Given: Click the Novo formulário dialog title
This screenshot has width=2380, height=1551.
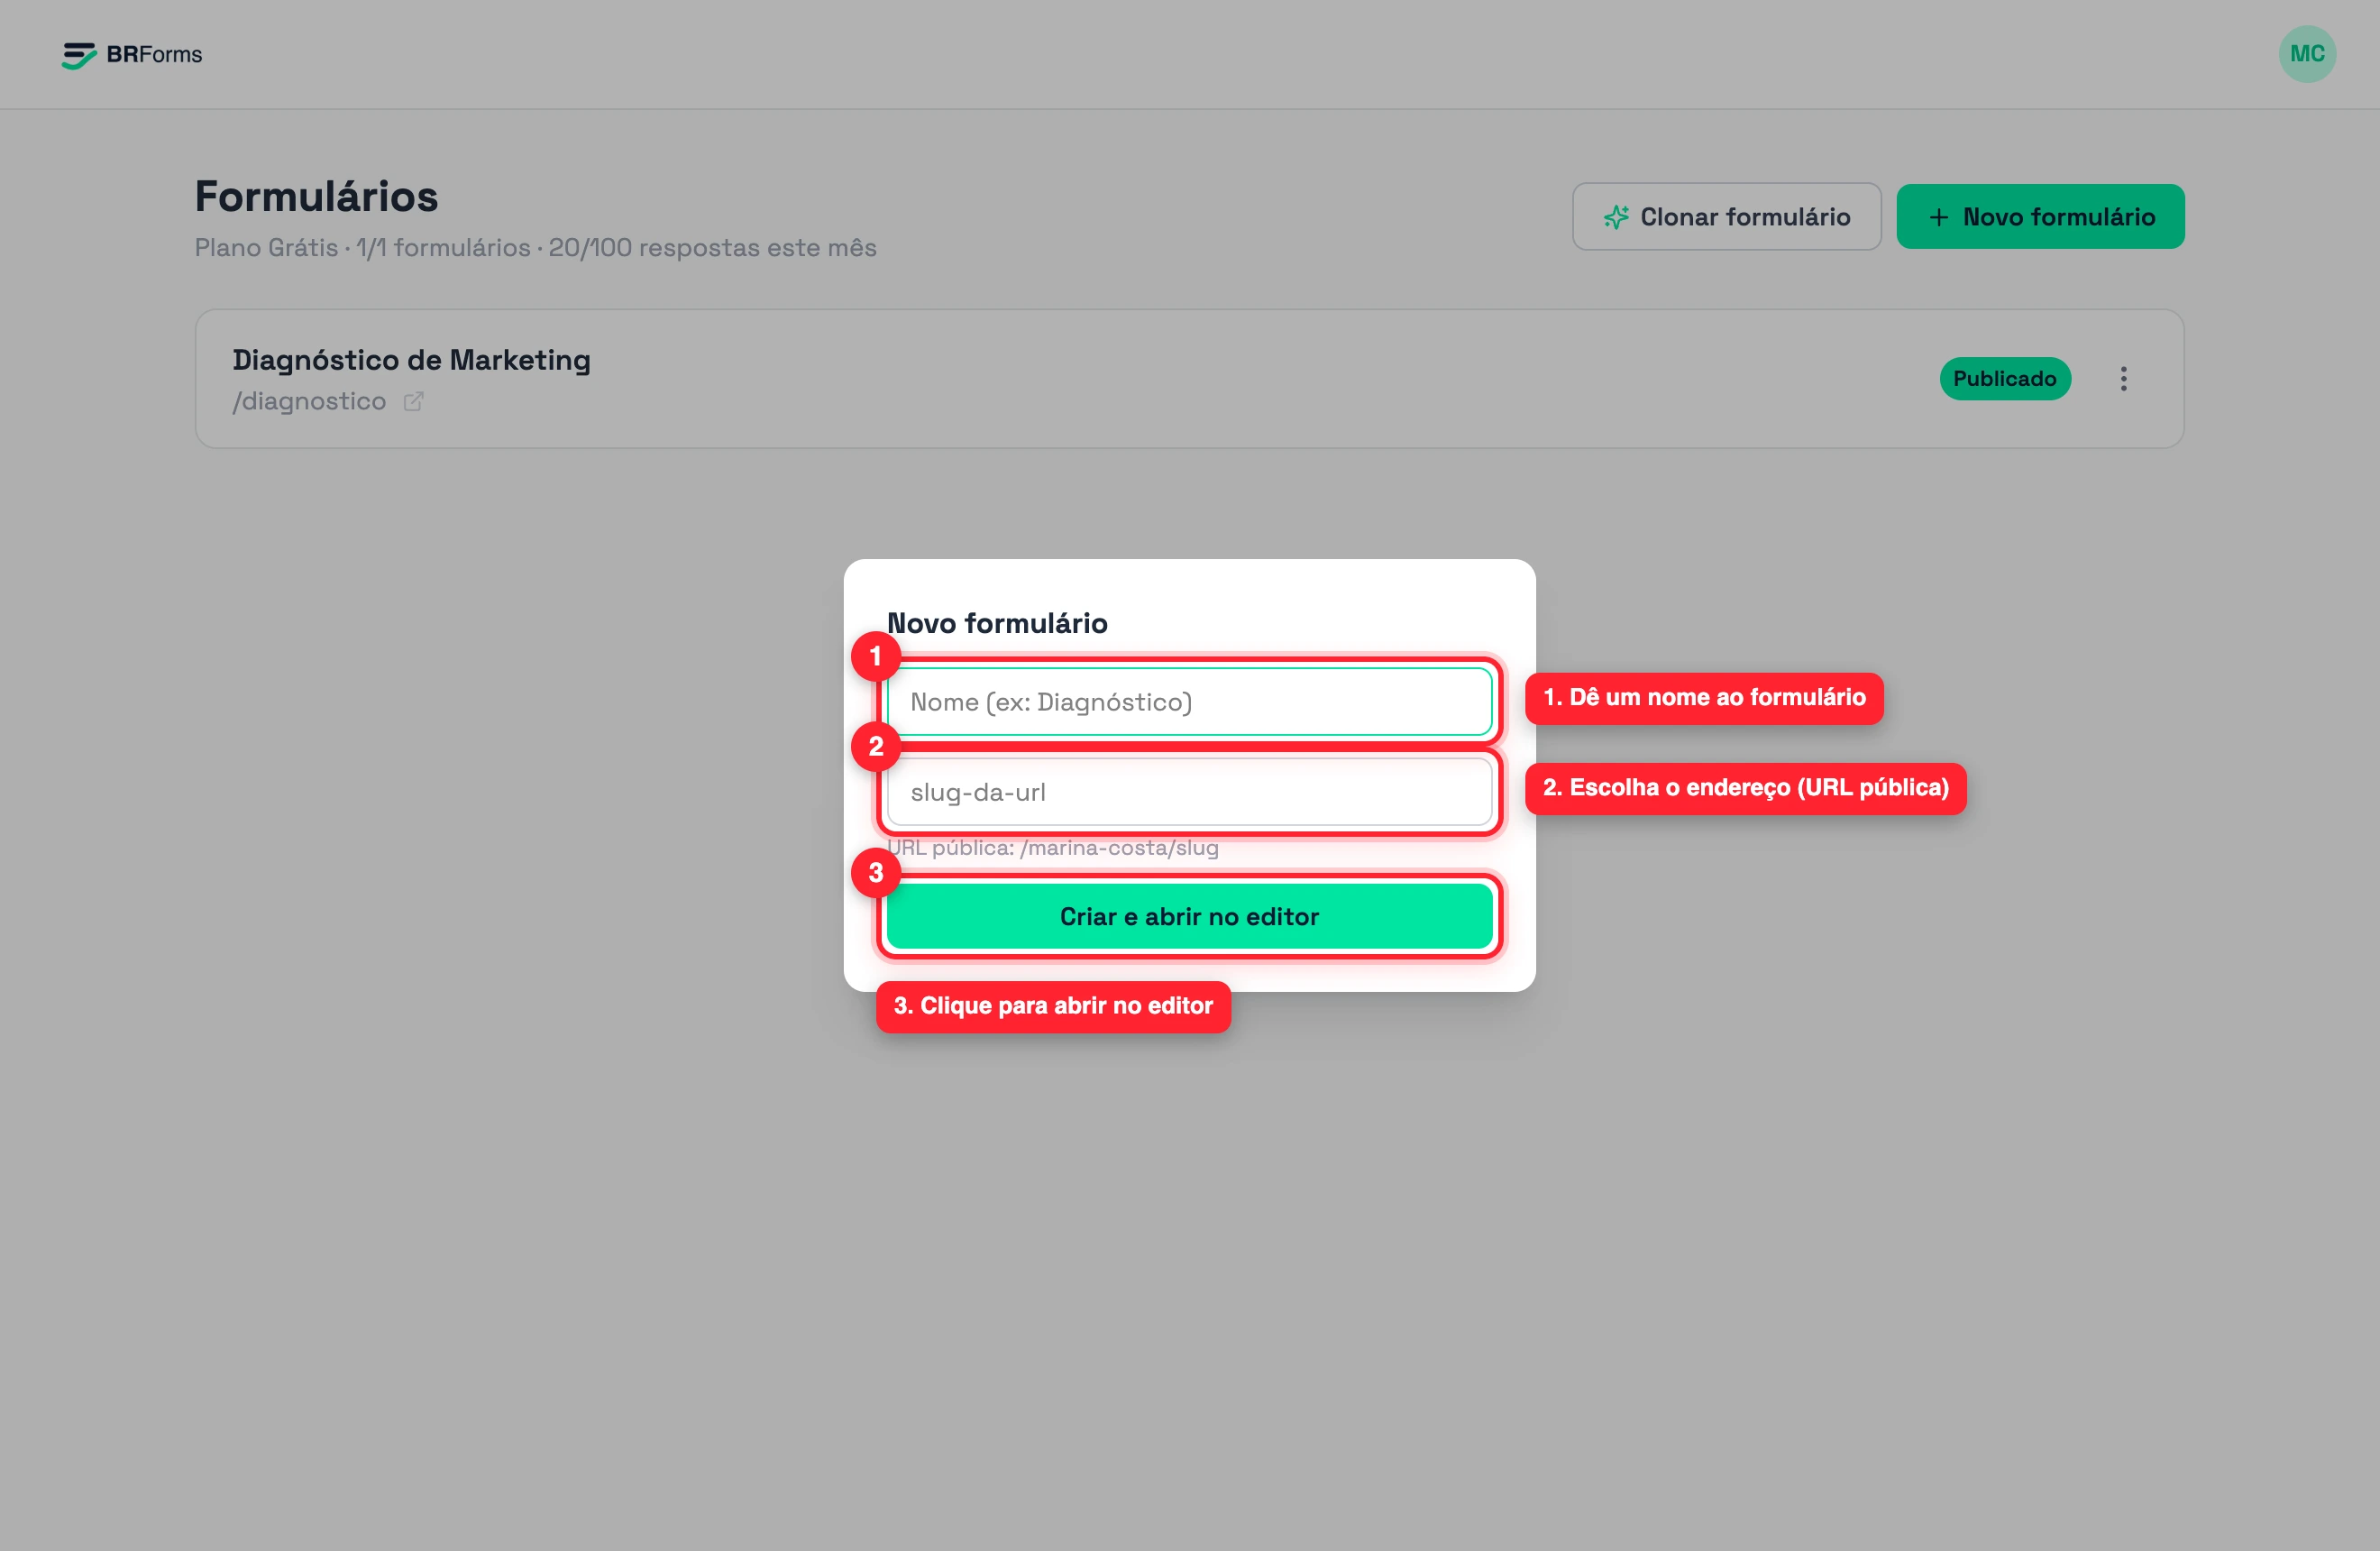Looking at the screenshot, I should coord(997,623).
